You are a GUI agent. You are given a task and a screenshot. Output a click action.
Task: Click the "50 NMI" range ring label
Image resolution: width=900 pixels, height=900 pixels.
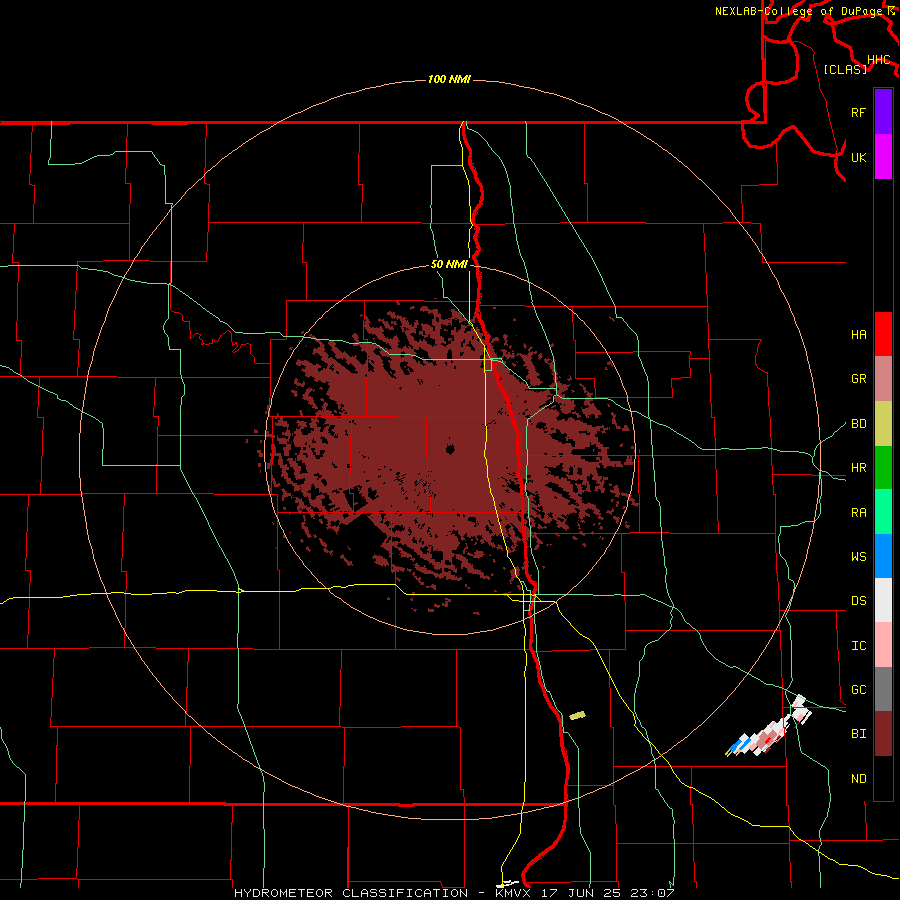449,265
